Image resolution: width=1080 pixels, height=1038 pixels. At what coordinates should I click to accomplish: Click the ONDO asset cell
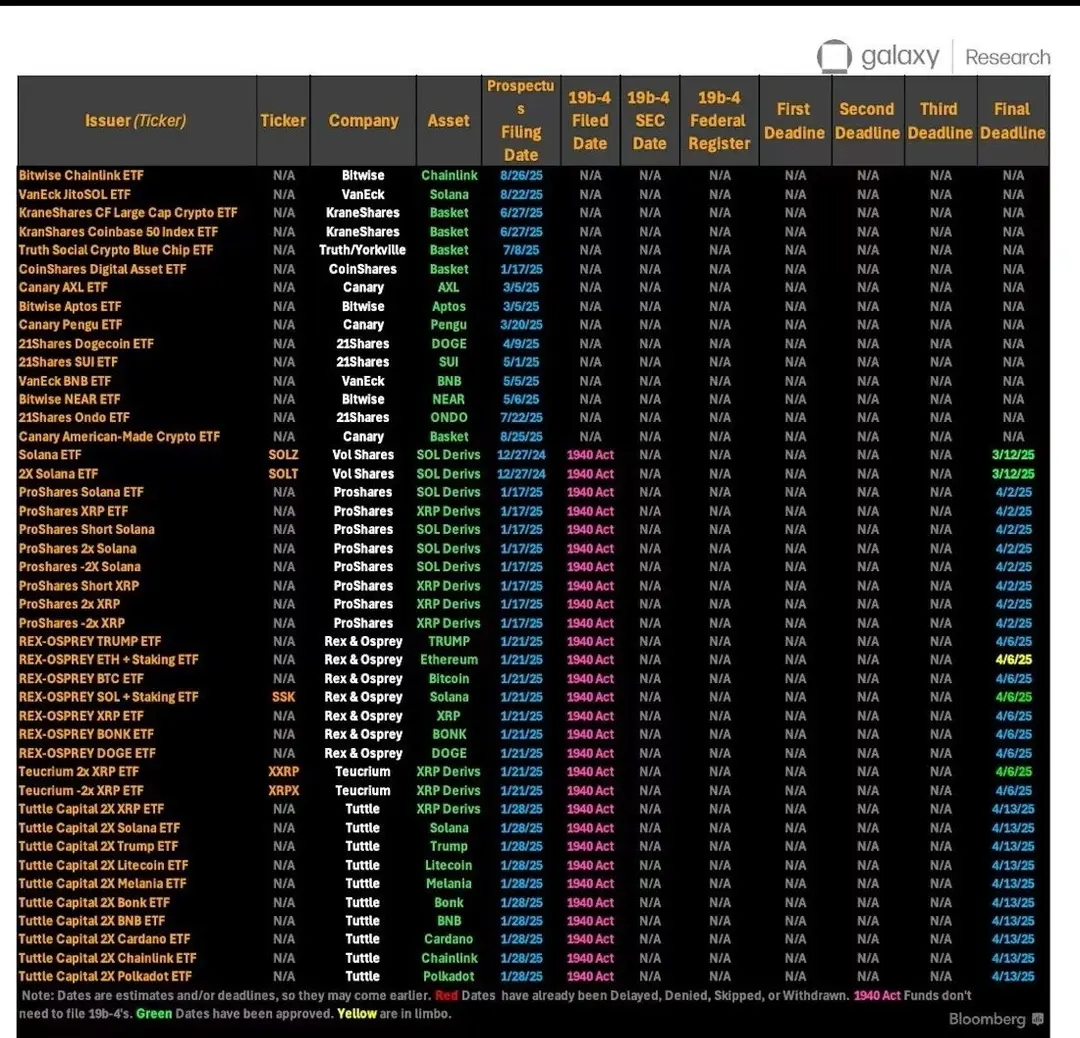[449, 418]
